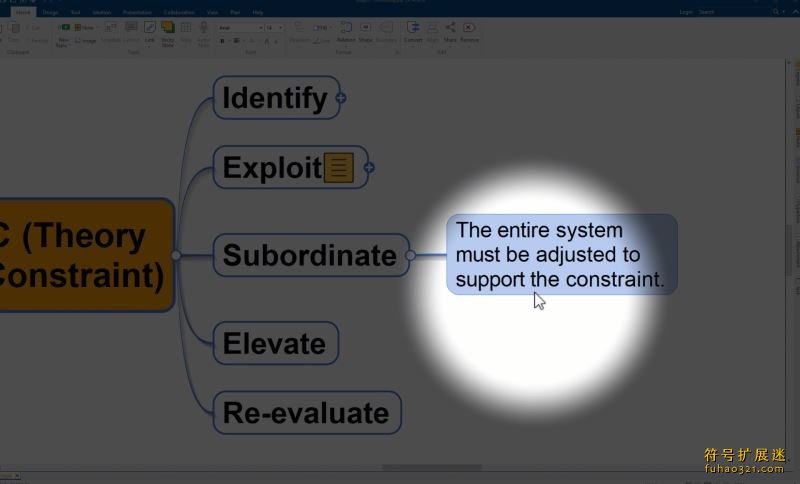This screenshot has width=800, height=484.
Task: Select the Re-evaluate topic
Action: (x=307, y=413)
